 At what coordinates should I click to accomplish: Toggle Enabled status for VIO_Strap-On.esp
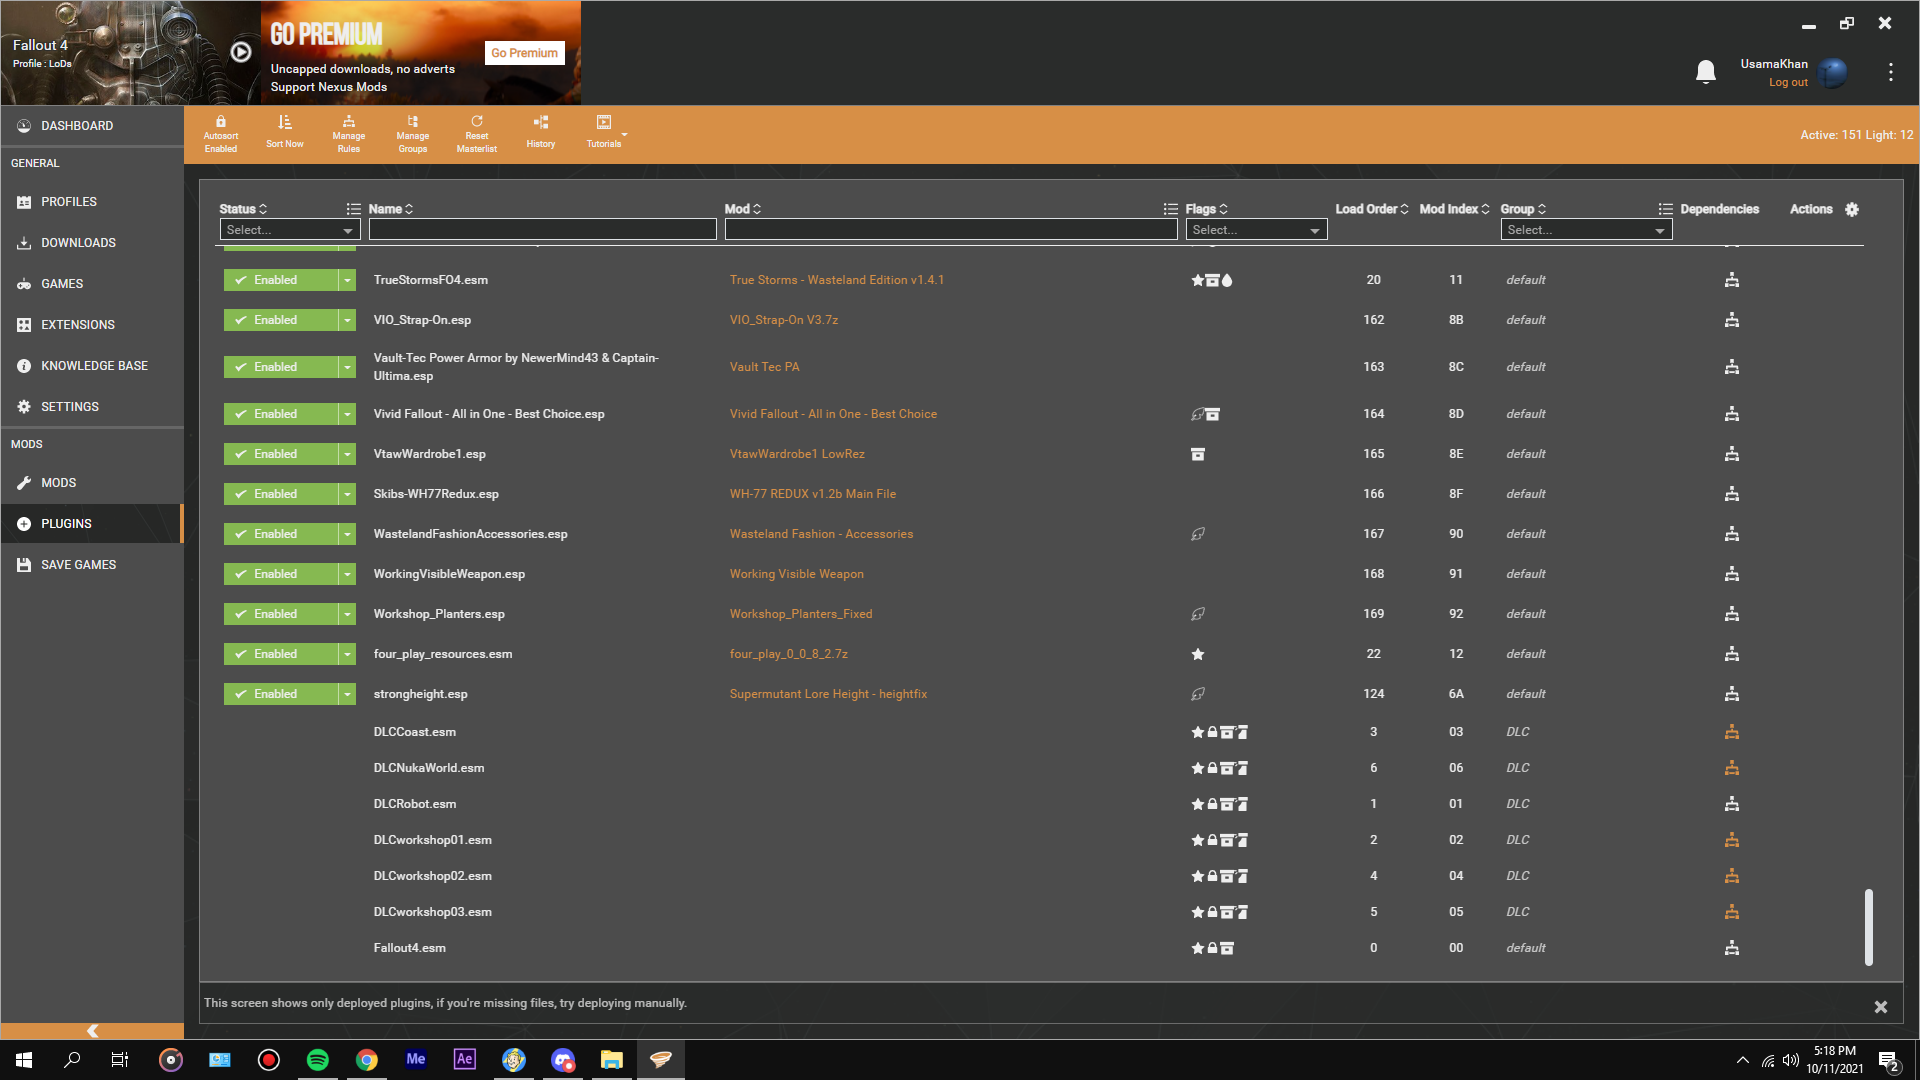281,320
